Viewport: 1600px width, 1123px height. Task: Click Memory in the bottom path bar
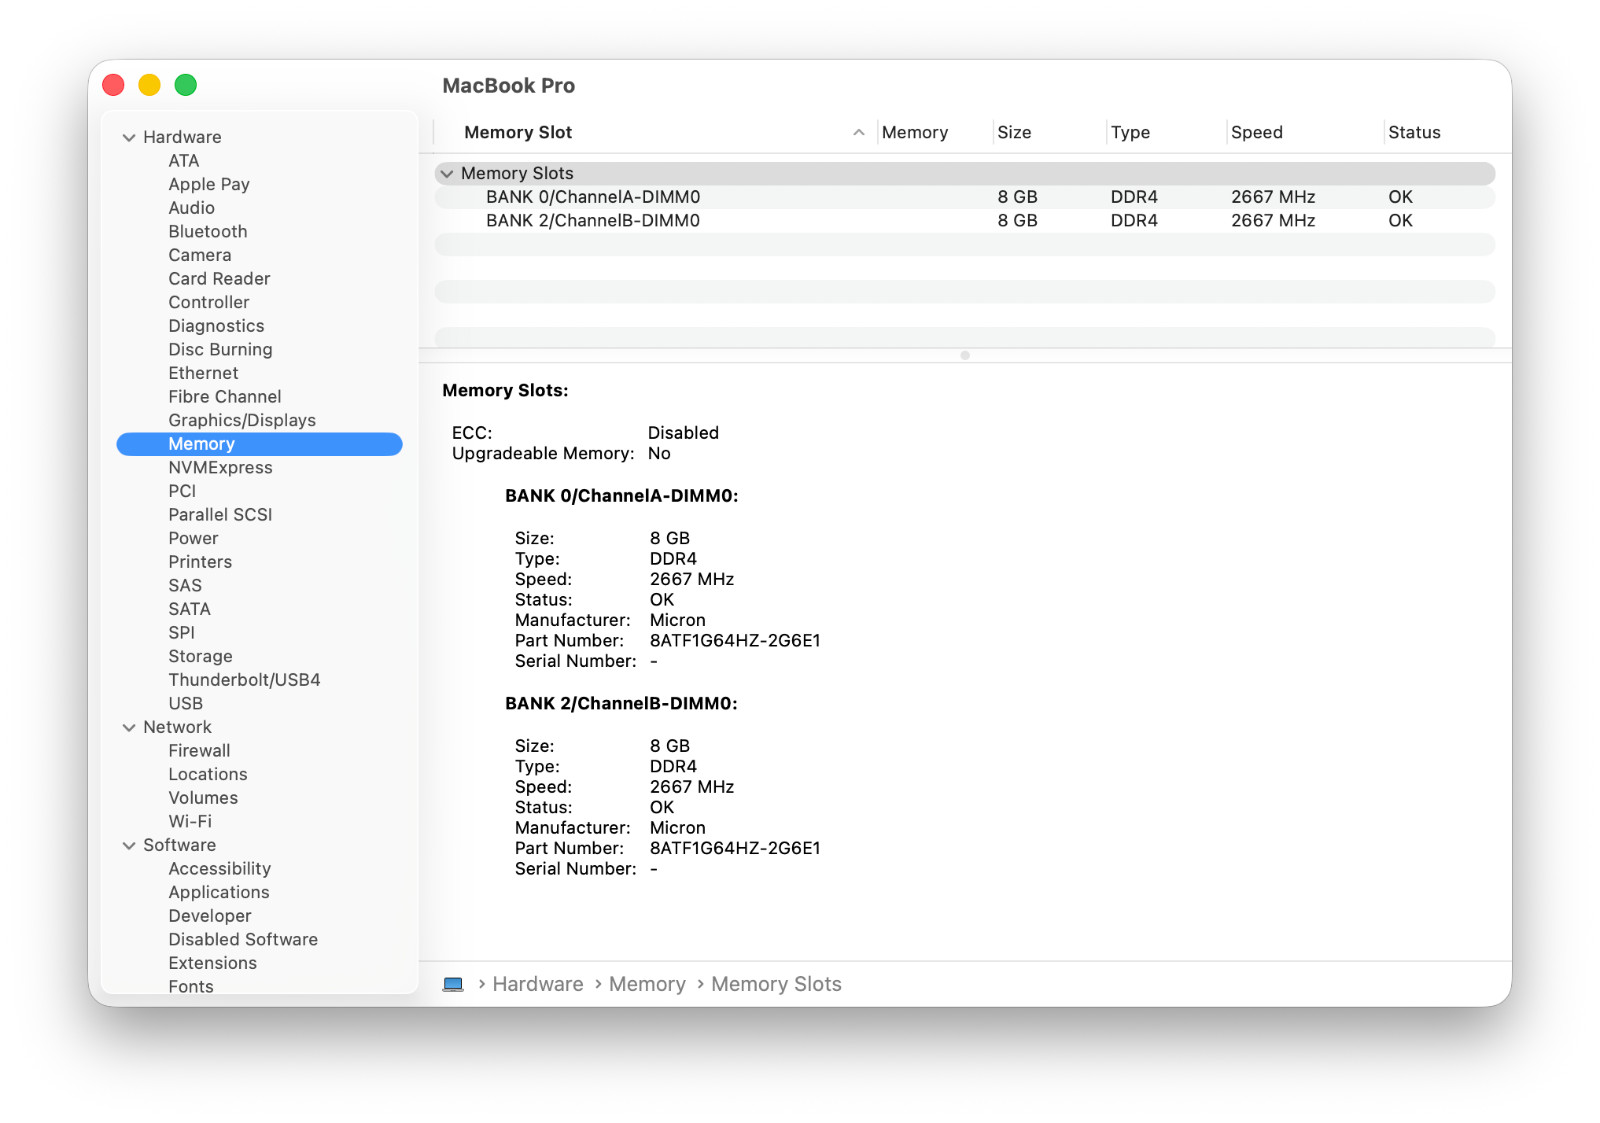coord(647,984)
